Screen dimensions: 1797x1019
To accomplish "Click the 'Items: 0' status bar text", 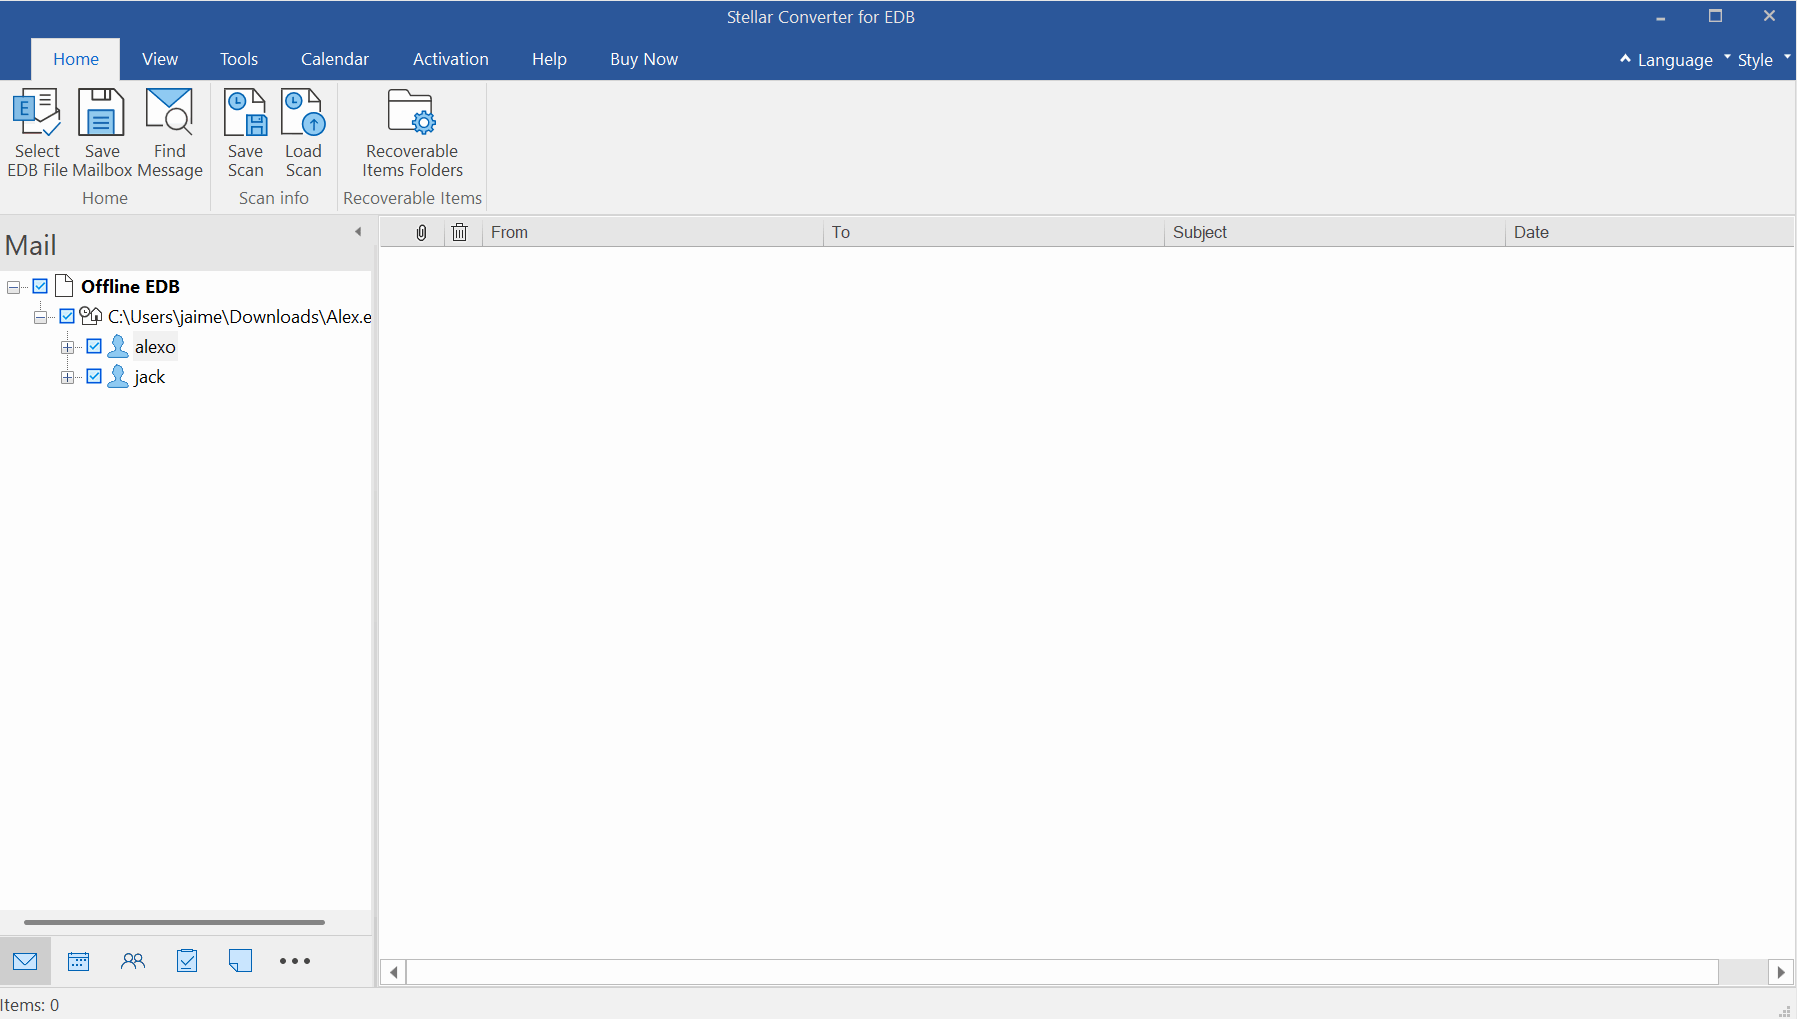I will click(x=30, y=1005).
